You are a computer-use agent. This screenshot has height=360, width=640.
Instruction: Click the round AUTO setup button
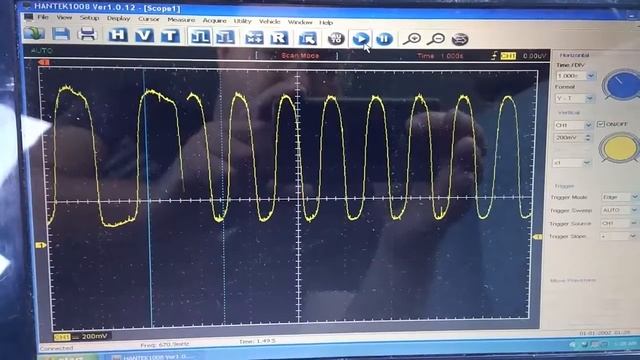pyautogui.click(x=336, y=39)
